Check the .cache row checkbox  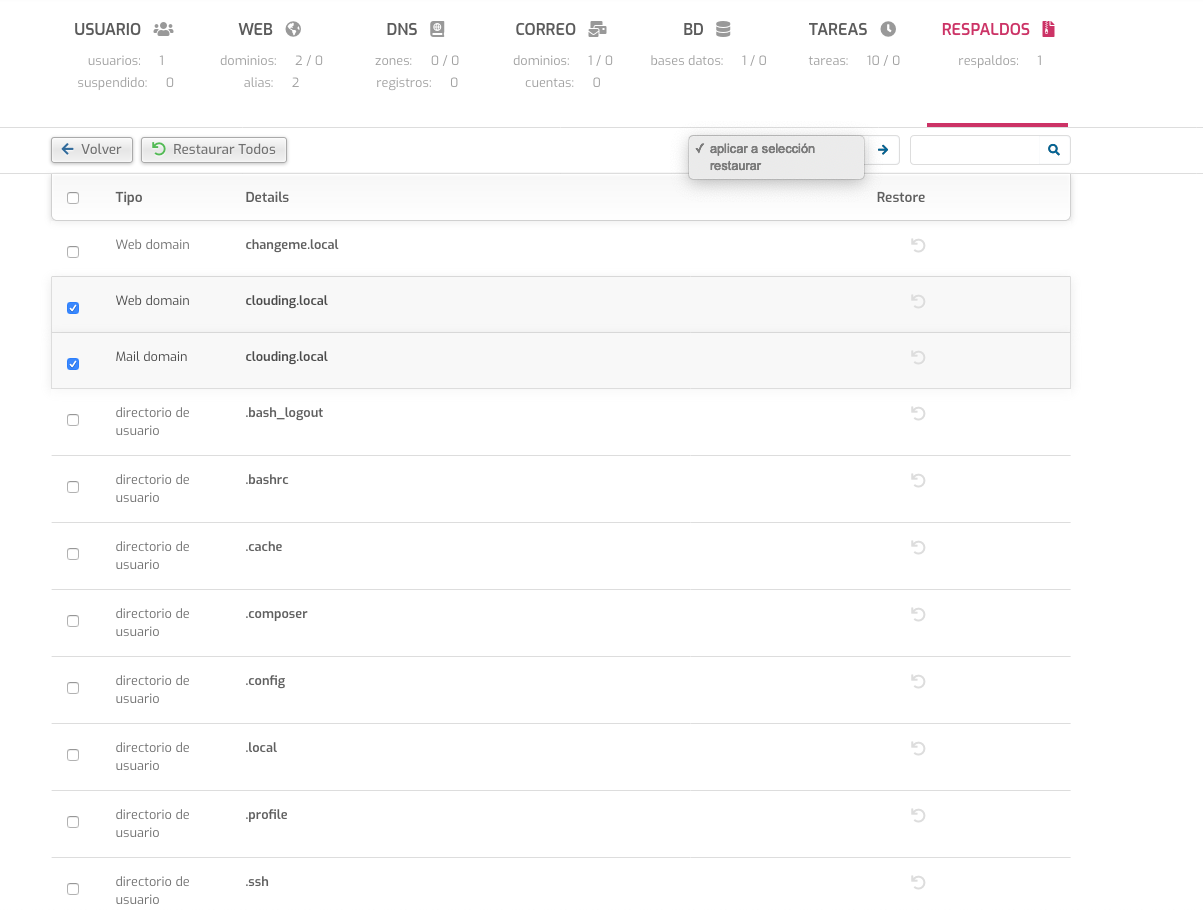pyautogui.click(x=73, y=554)
